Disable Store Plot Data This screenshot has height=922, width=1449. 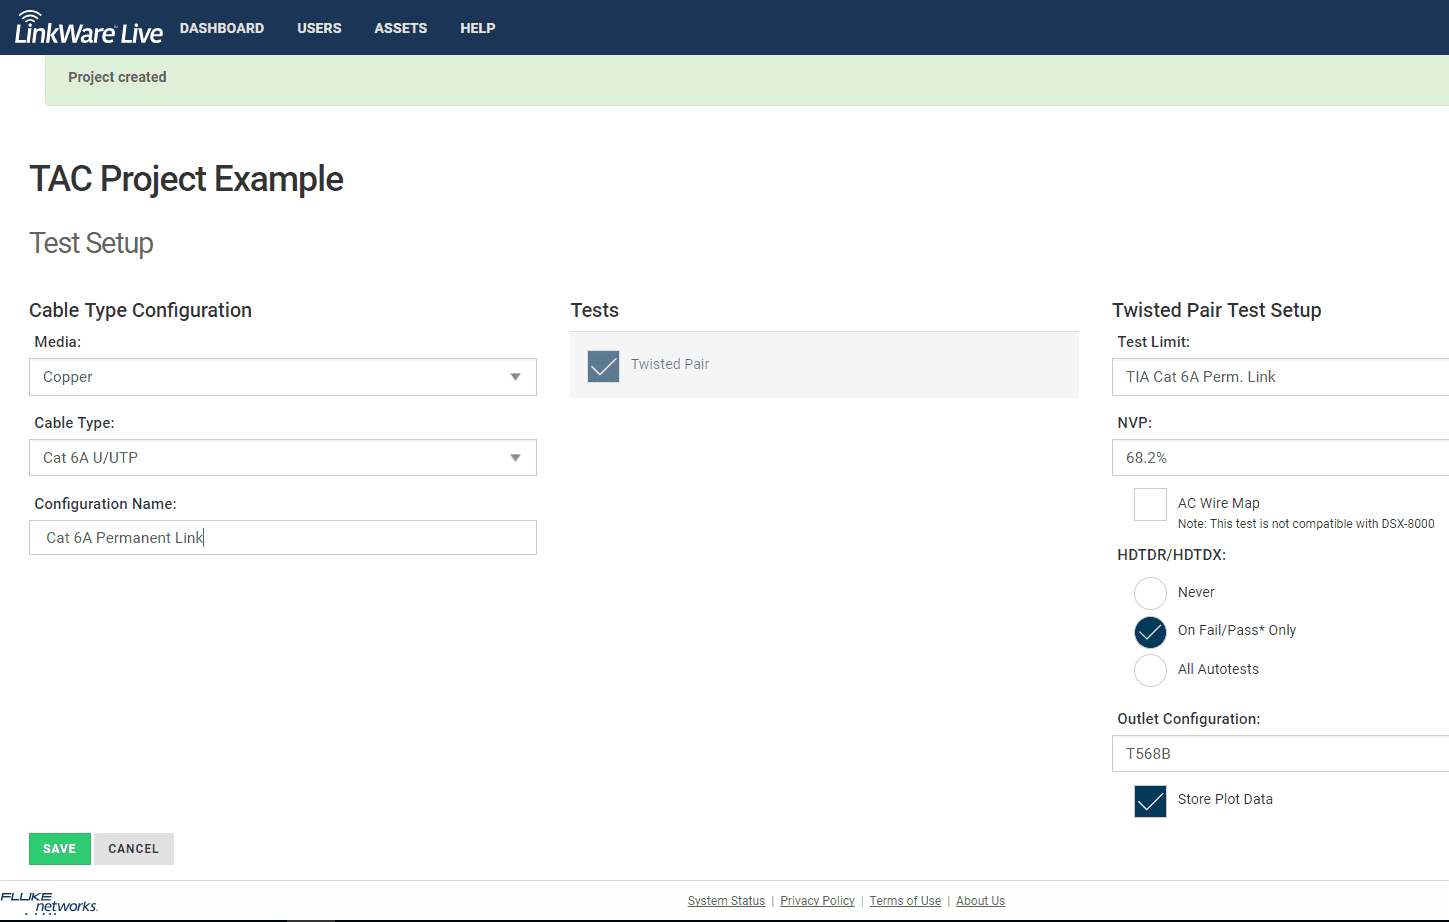coord(1150,800)
